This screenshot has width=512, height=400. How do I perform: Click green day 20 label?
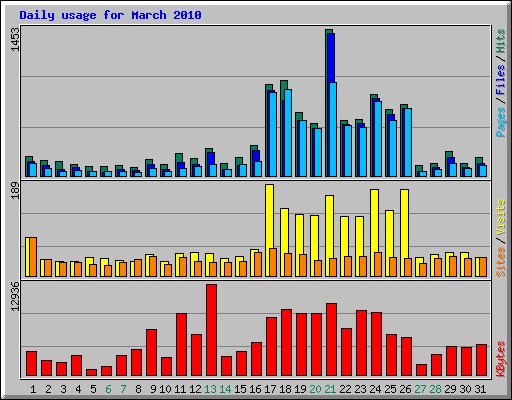click(x=315, y=389)
